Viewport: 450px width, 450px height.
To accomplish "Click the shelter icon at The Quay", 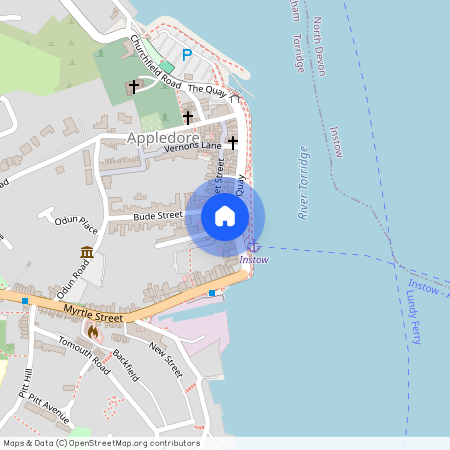I will pos(236,97).
